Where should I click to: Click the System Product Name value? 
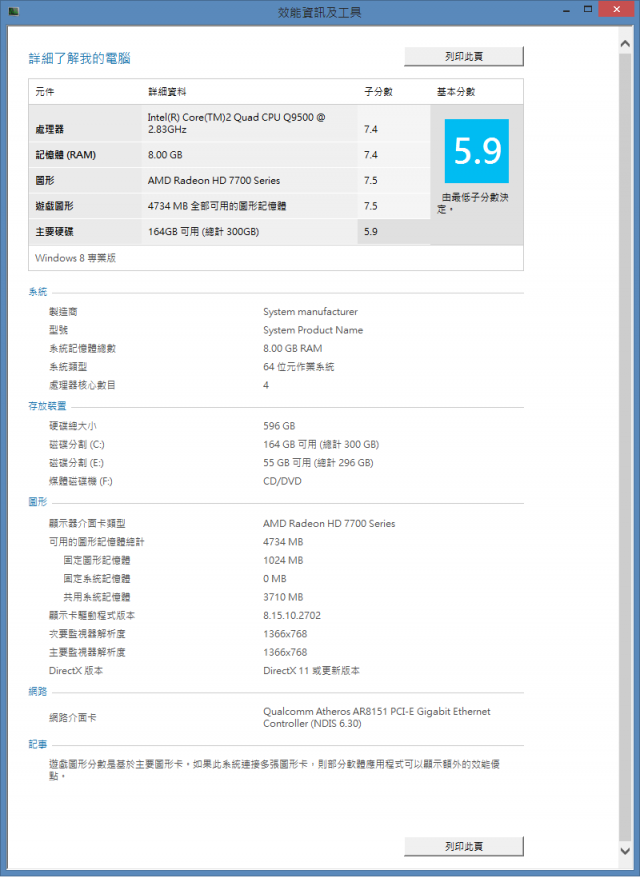(x=313, y=330)
